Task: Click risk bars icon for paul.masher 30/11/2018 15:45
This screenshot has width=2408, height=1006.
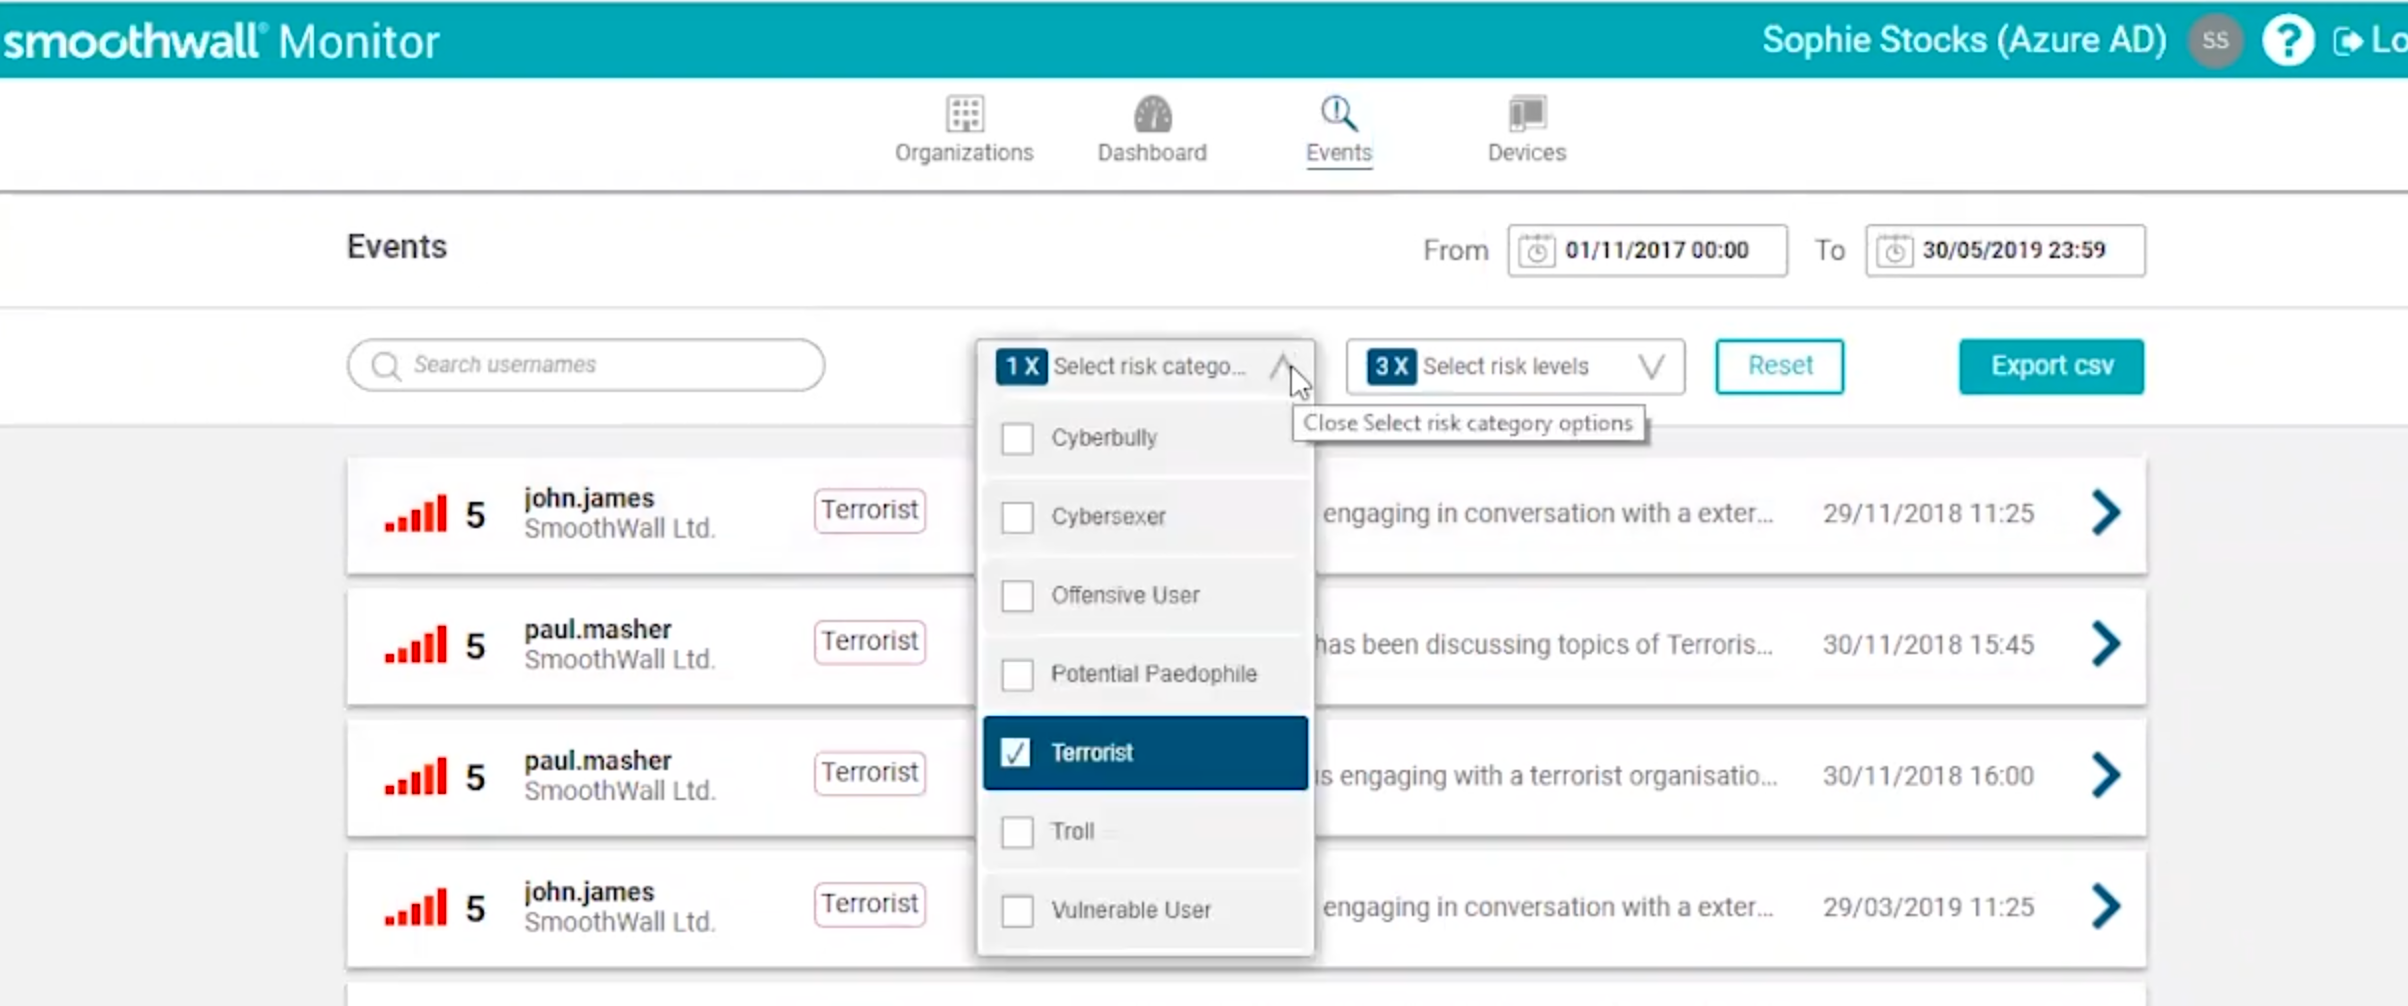Action: (416, 646)
